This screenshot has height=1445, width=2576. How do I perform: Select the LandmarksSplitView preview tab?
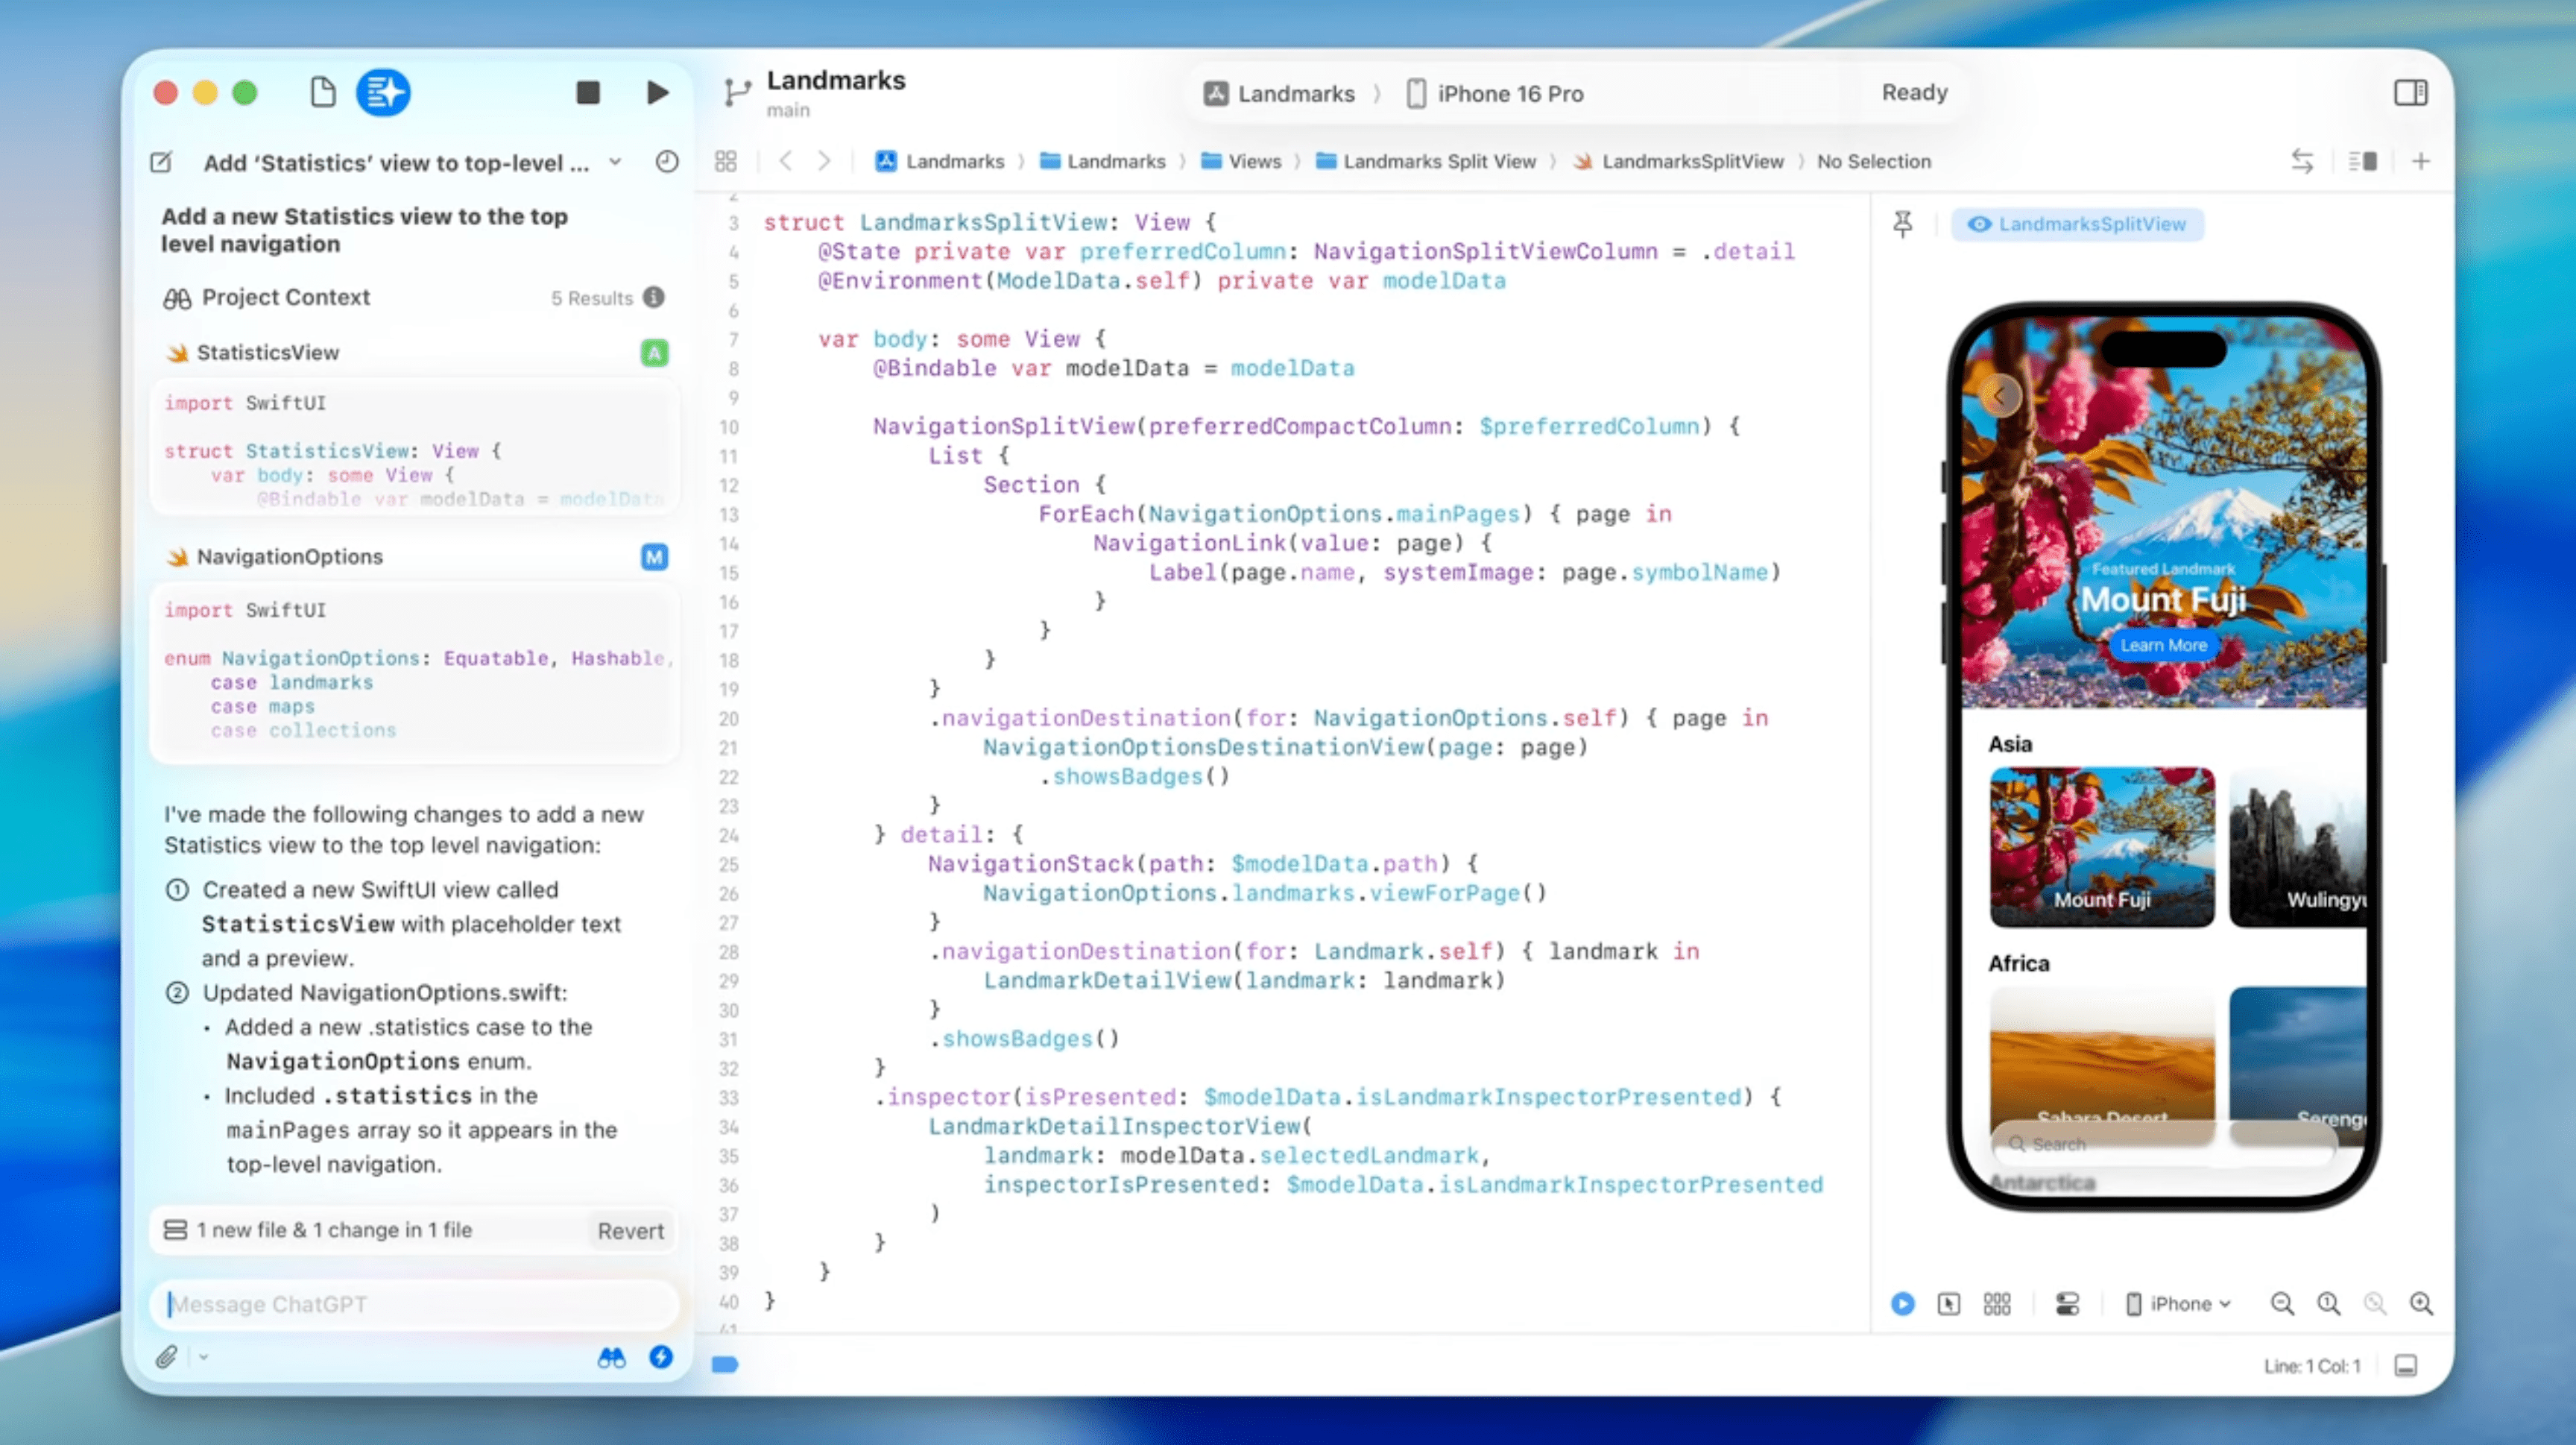pyautogui.click(x=2077, y=224)
